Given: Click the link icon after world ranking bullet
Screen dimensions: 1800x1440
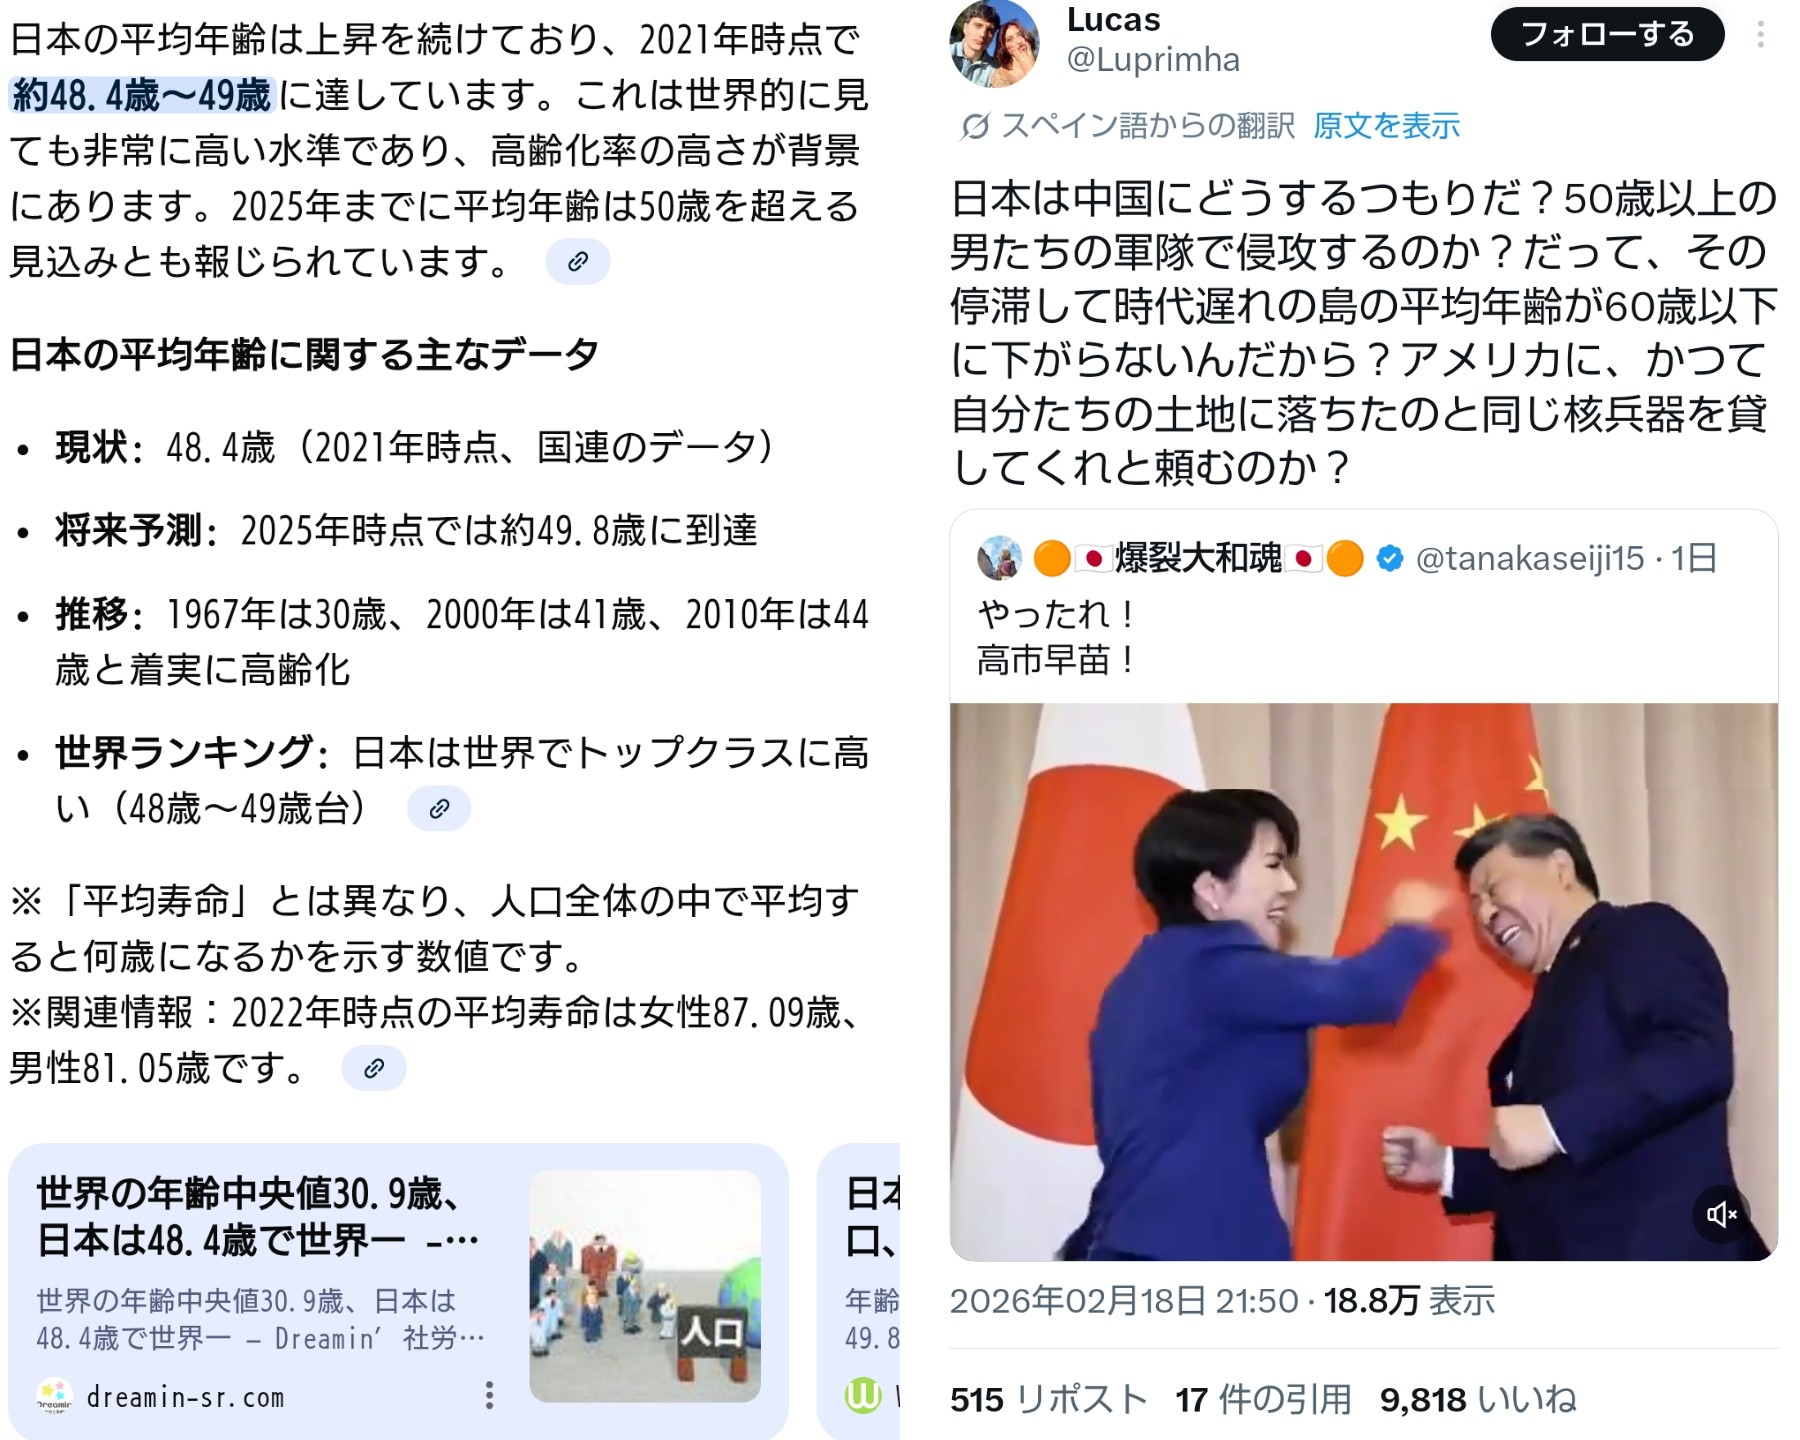Looking at the screenshot, I should tap(438, 808).
